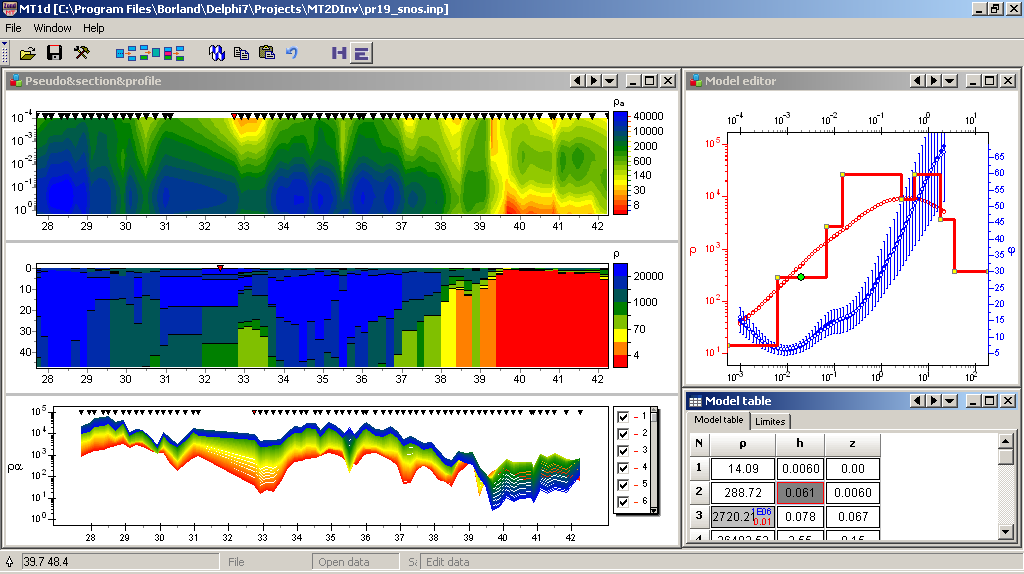
Task: Click the blue undo arrow icon
Action: coord(292,53)
